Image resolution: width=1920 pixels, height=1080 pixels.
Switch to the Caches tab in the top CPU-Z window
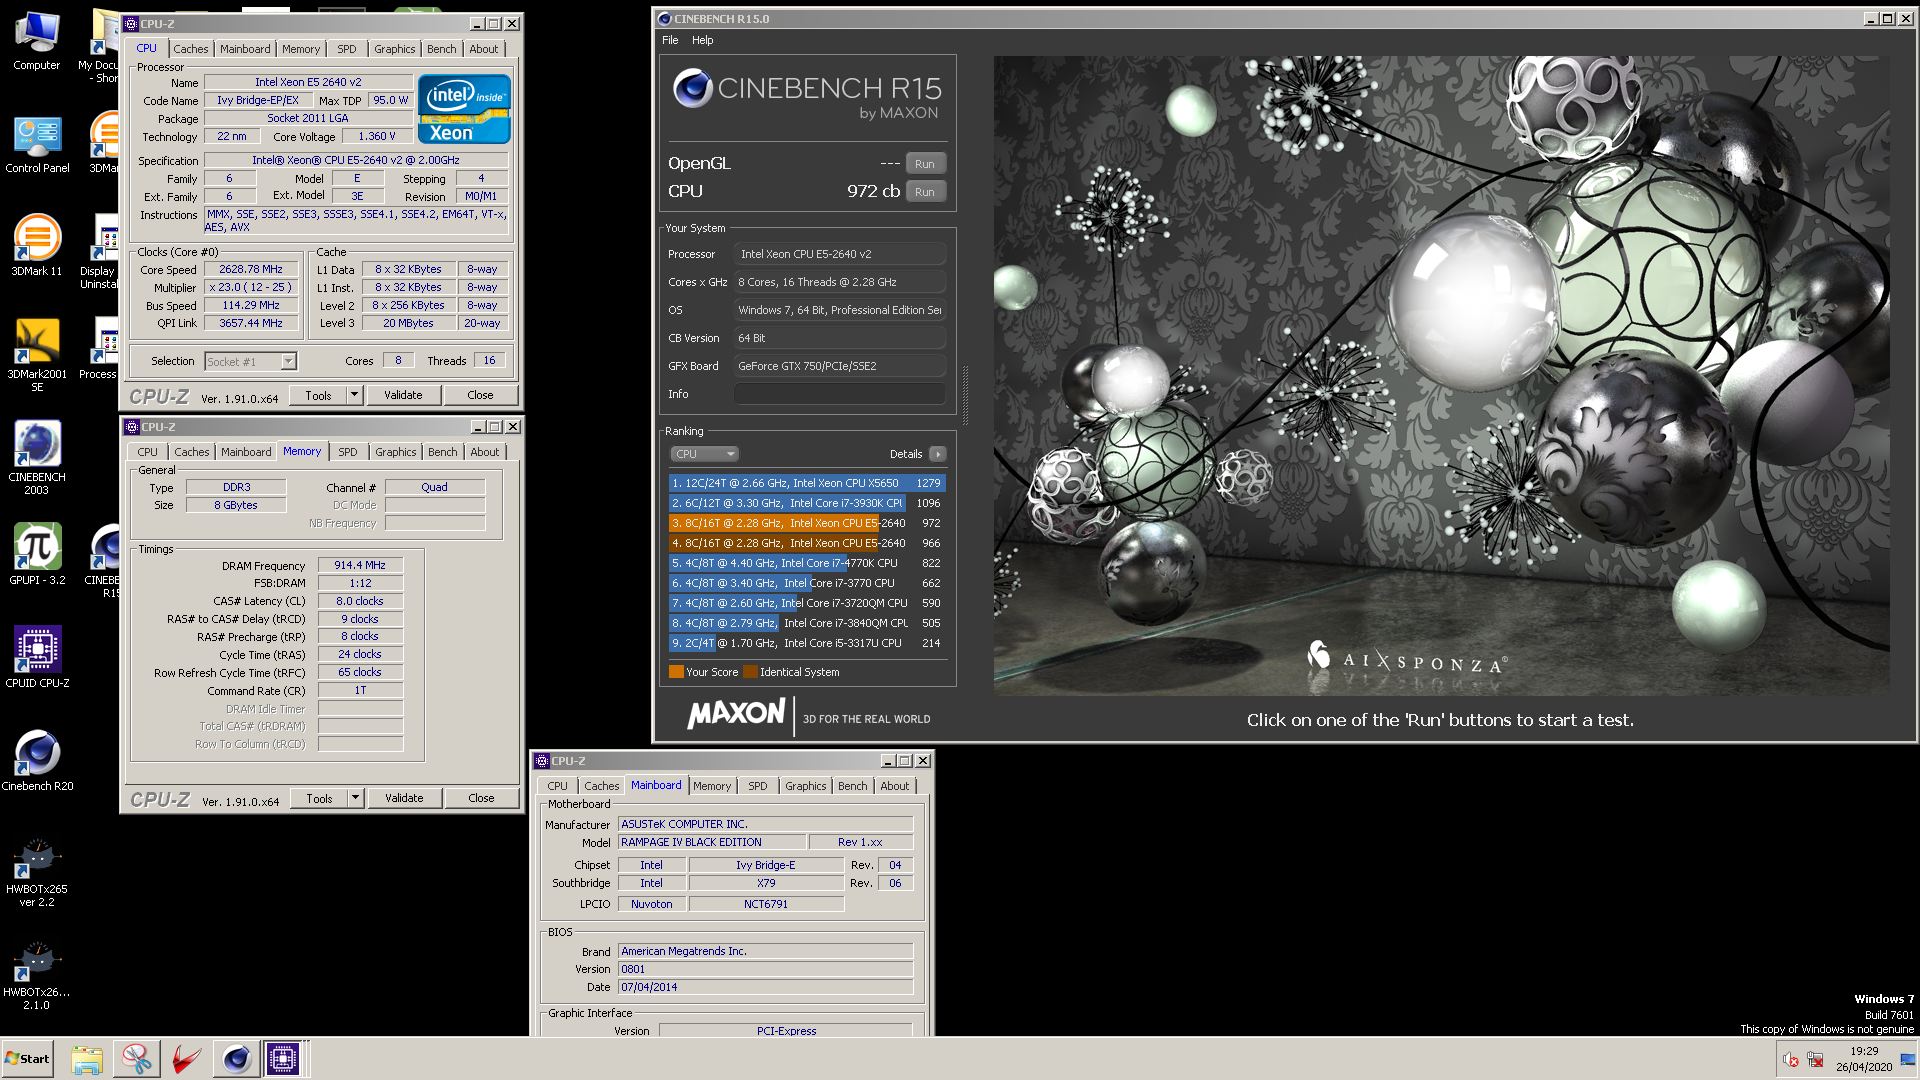coord(190,49)
